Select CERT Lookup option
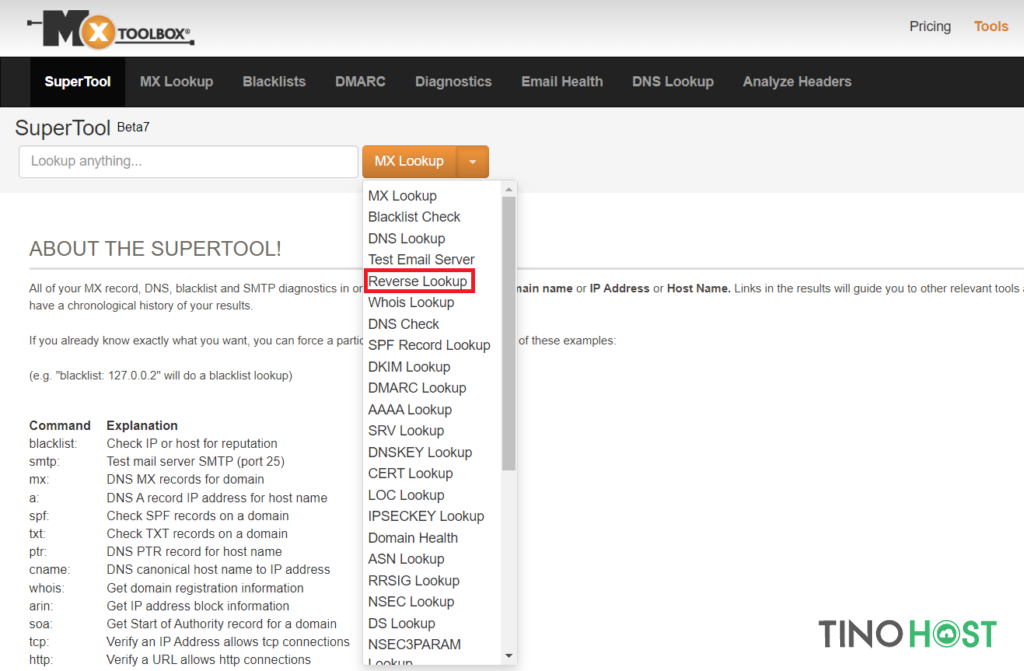Viewport: 1024px width, 671px height. coord(410,473)
